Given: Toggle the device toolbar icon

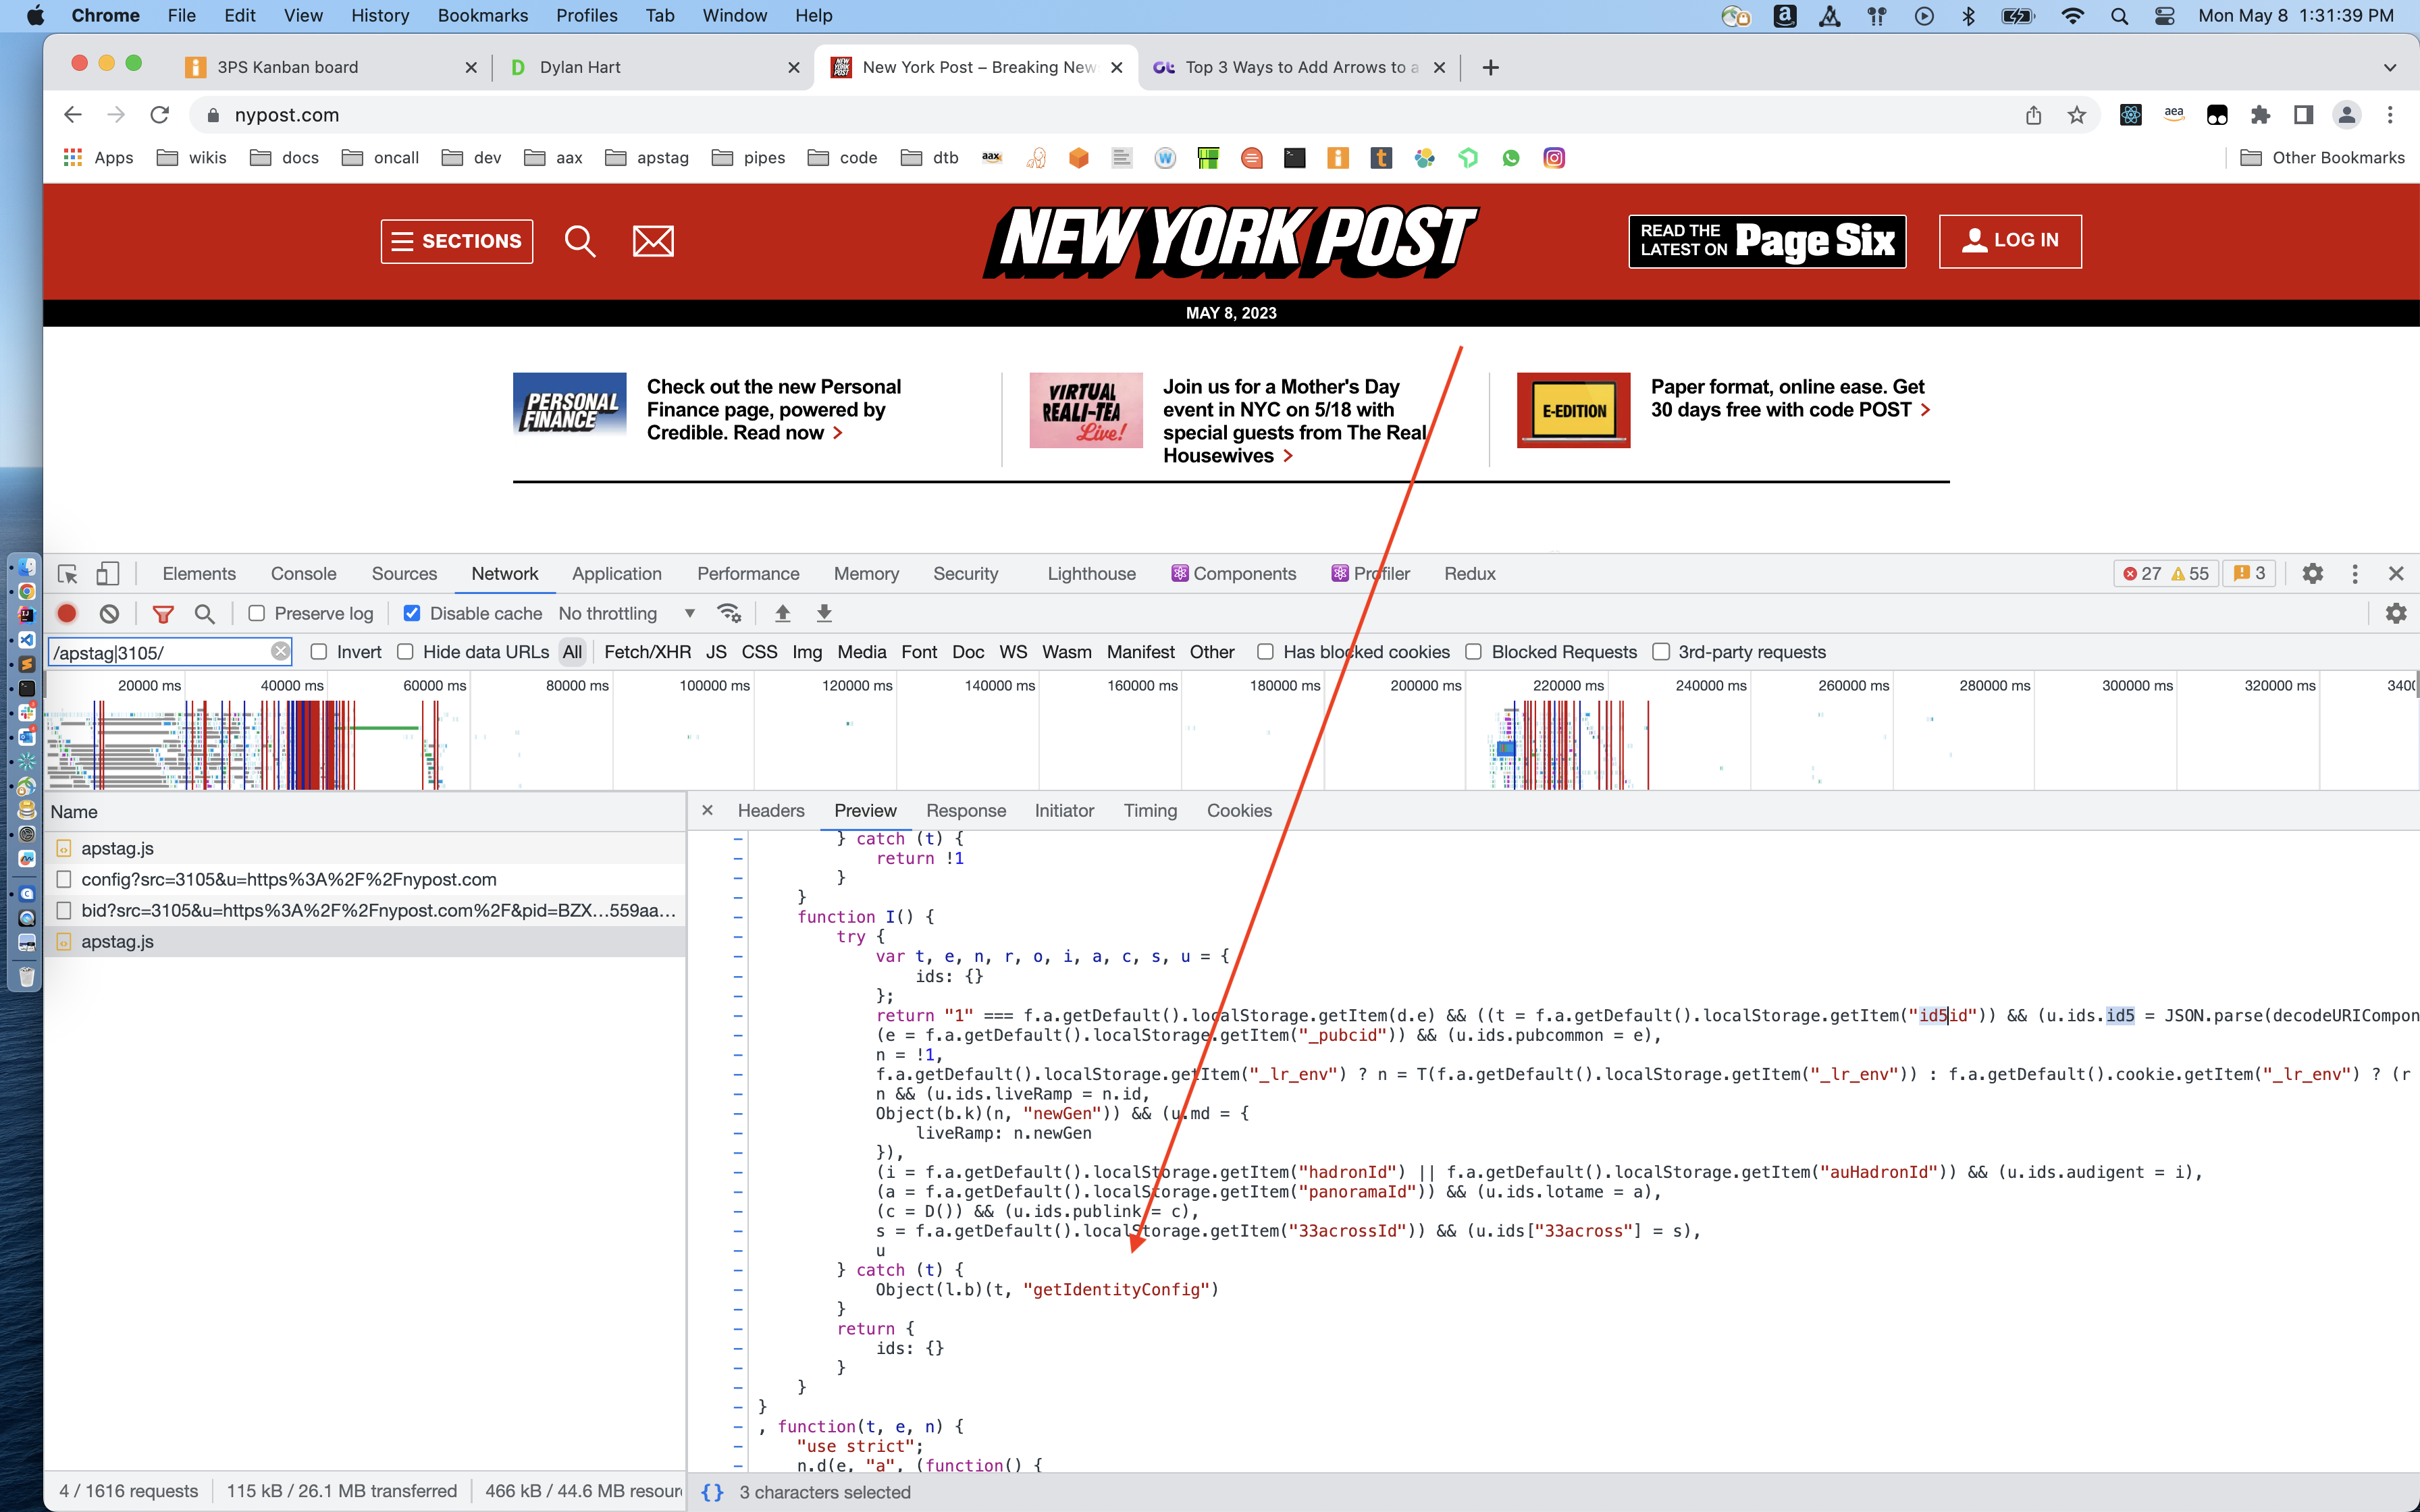Looking at the screenshot, I should point(107,574).
